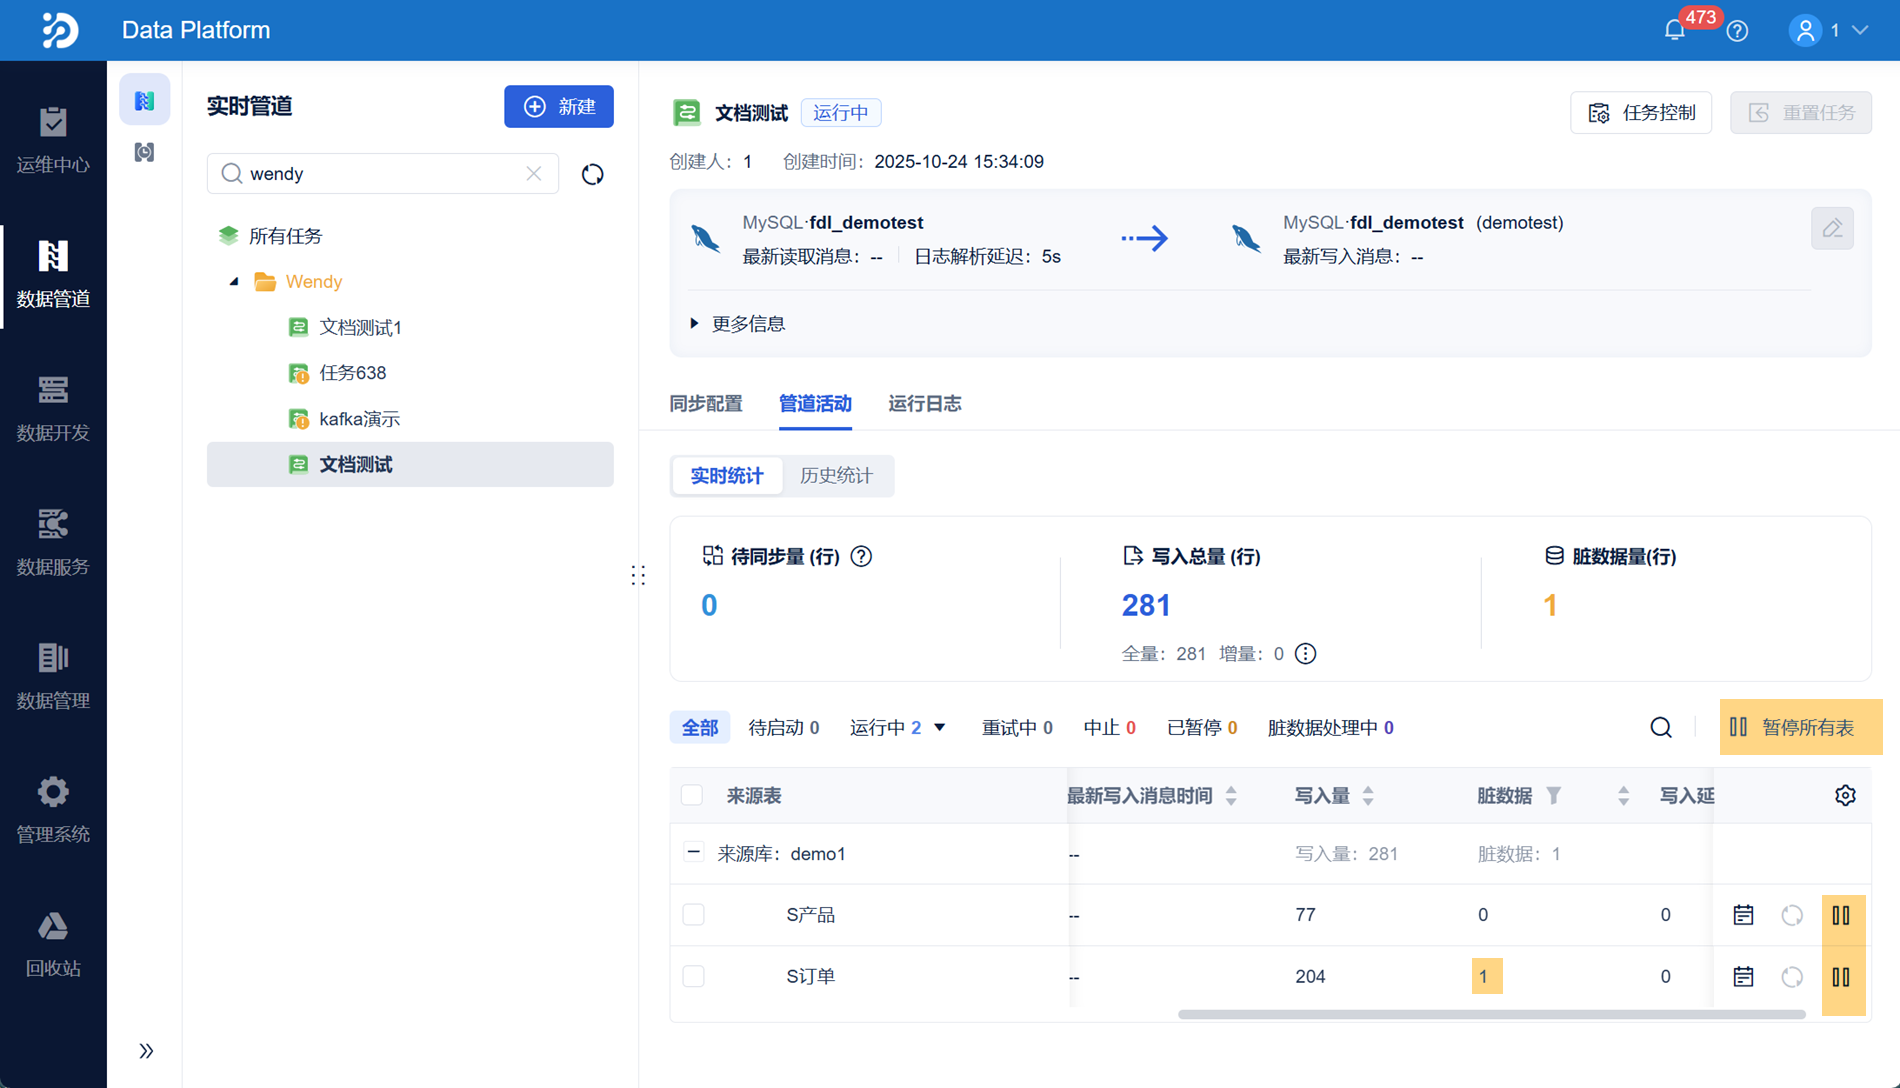
Task: Expand the collapsed left sidebar
Action: [x=146, y=1051]
